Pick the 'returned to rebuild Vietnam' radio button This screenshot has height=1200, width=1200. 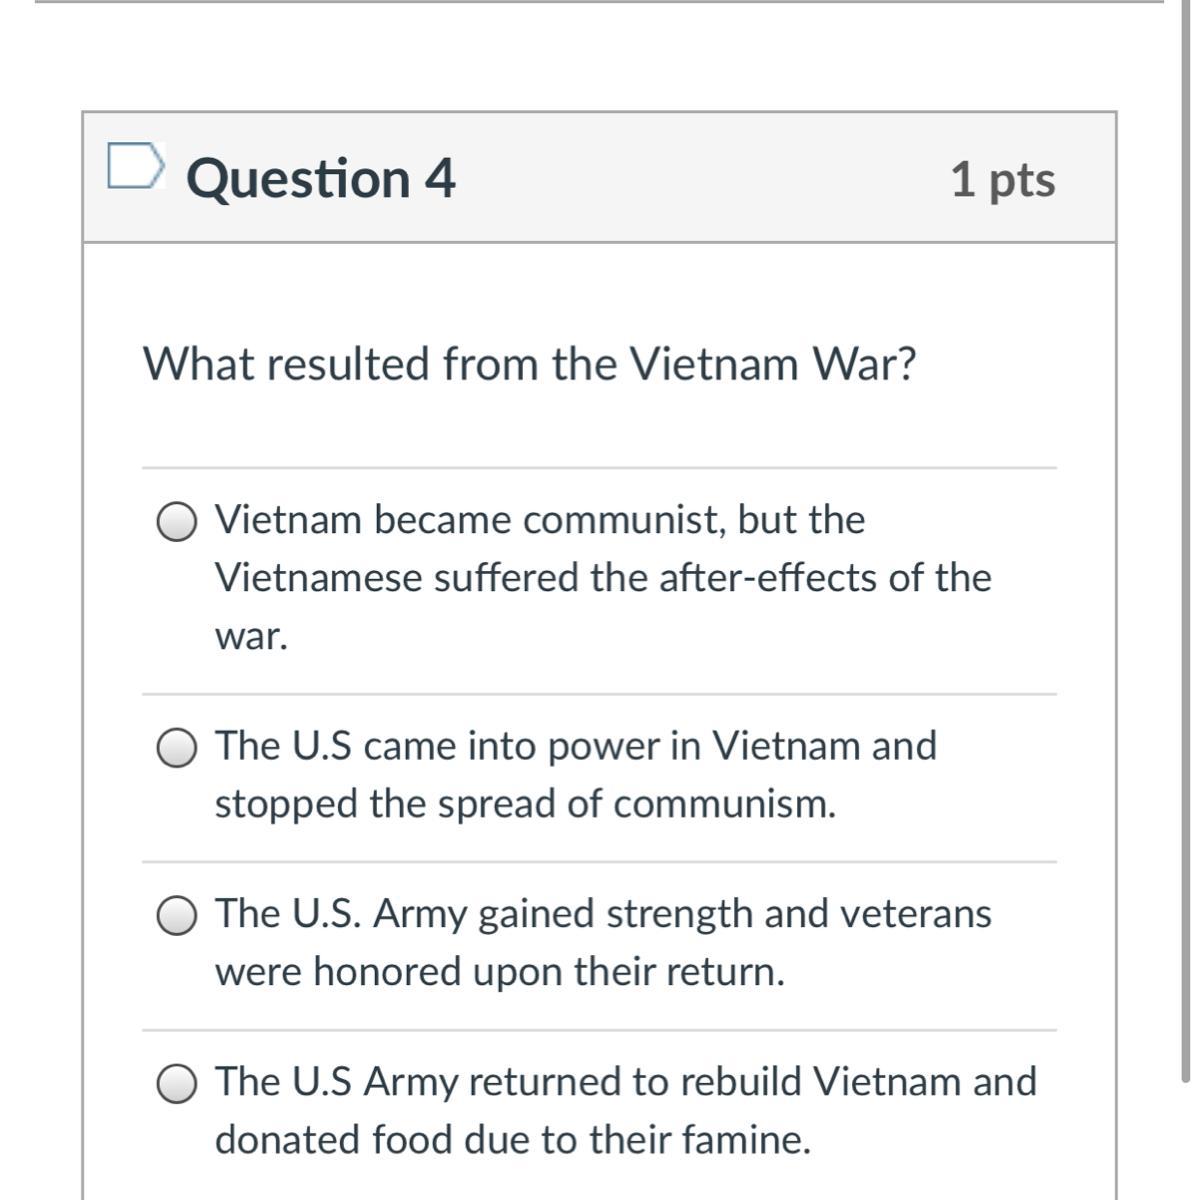click(177, 1084)
